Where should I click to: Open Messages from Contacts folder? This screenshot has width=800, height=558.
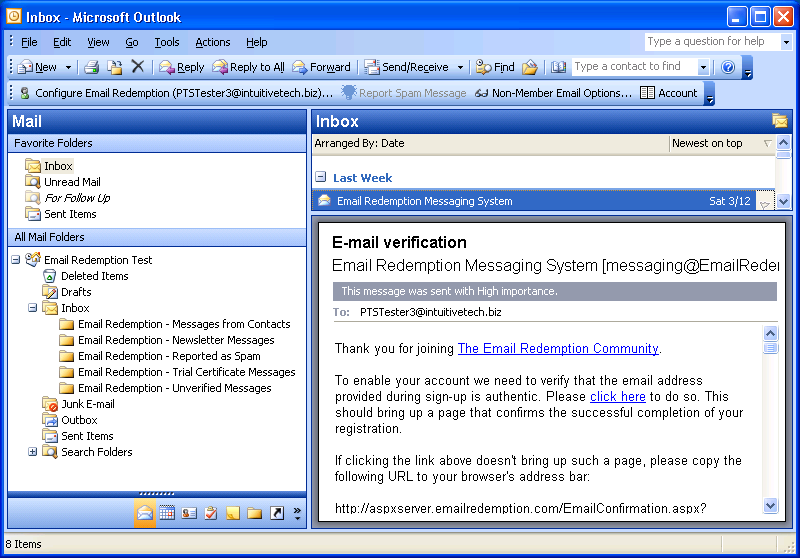tap(184, 324)
